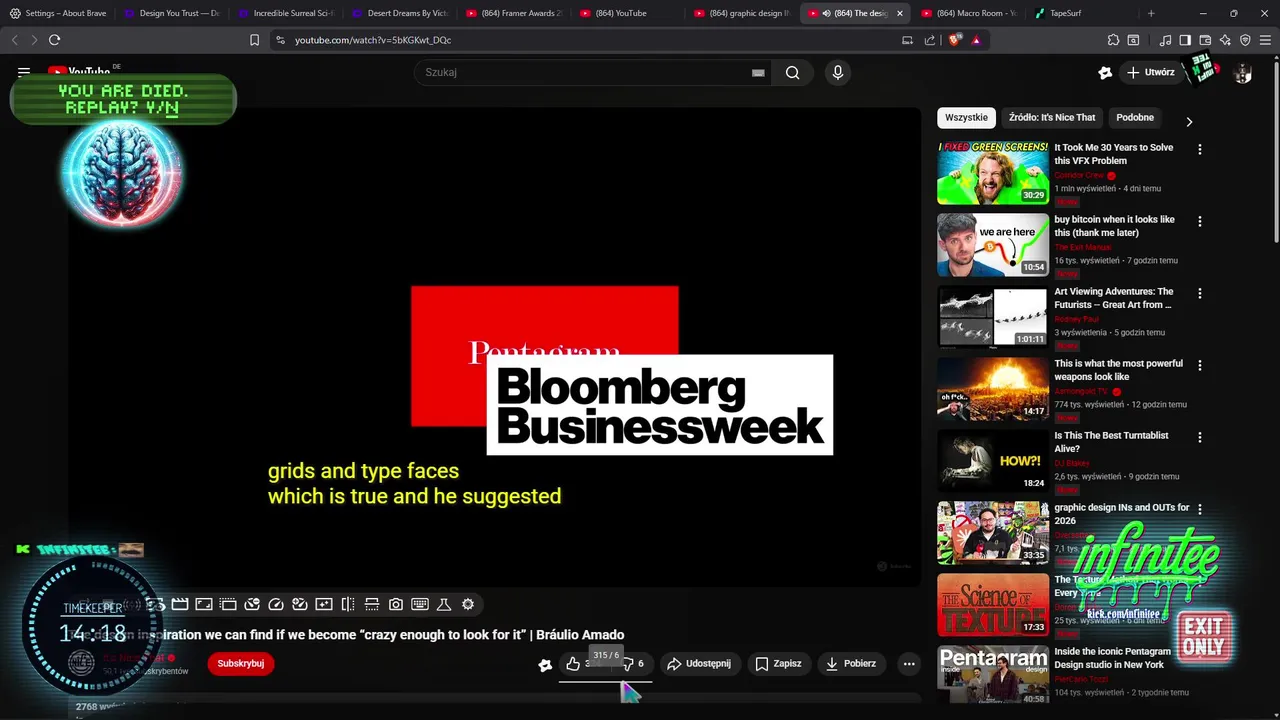
Task: Start voice search with microphone icon
Action: [x=838, y=72]
